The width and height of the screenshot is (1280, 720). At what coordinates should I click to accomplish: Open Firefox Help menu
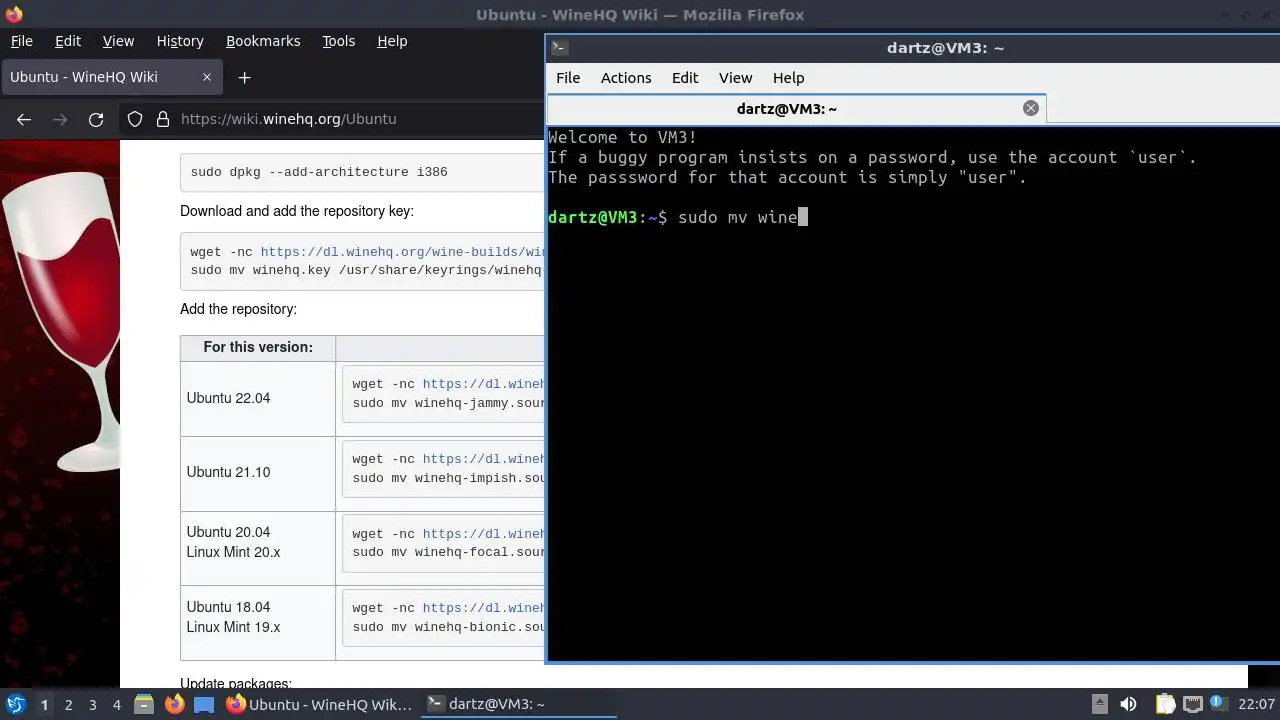392,41
